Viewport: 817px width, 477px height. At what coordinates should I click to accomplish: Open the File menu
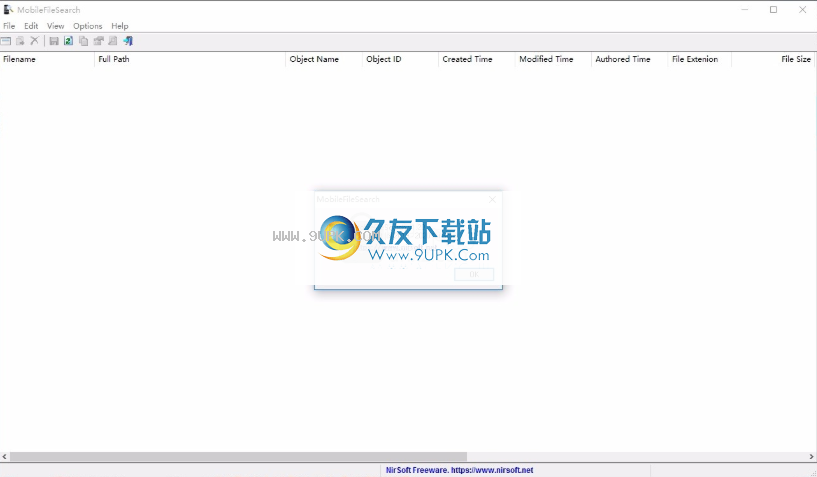tap(9, 26)
